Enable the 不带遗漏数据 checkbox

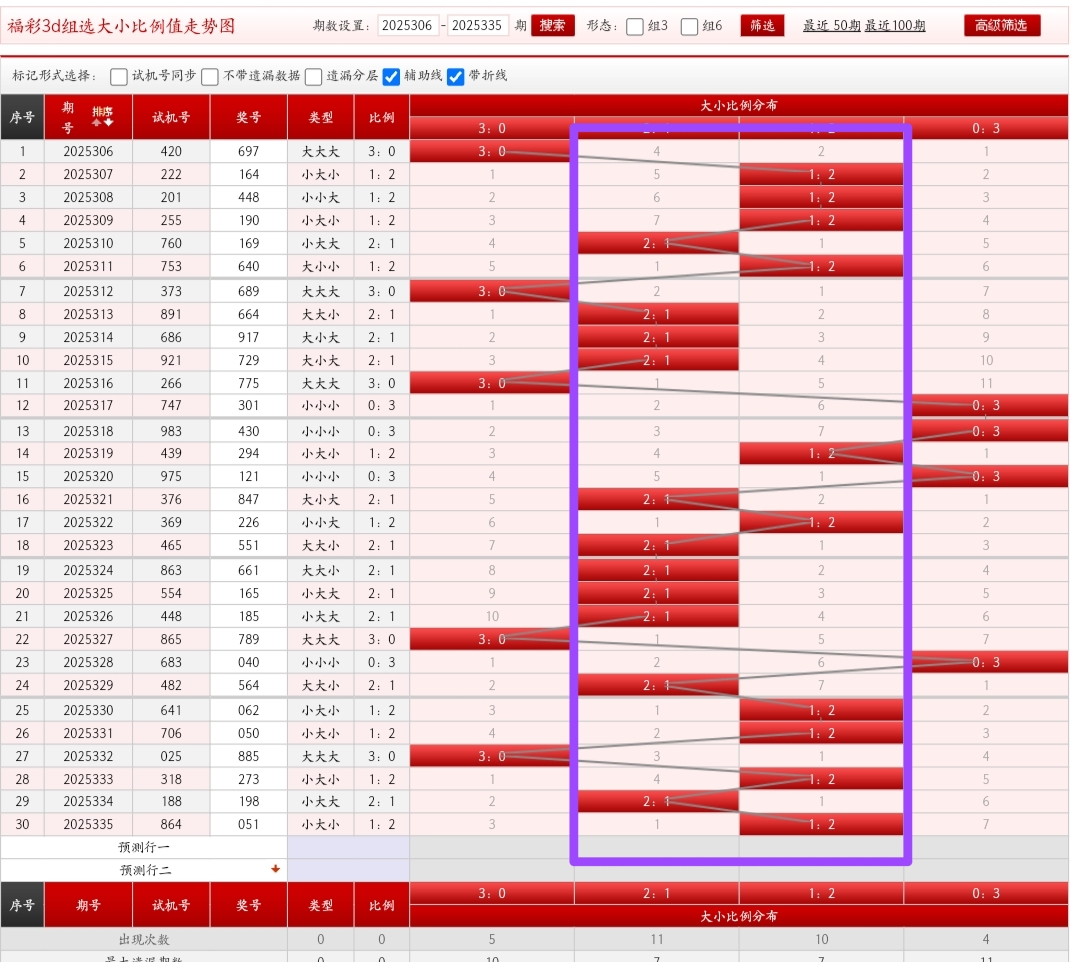pyautogui.click(x=210, y=77)
